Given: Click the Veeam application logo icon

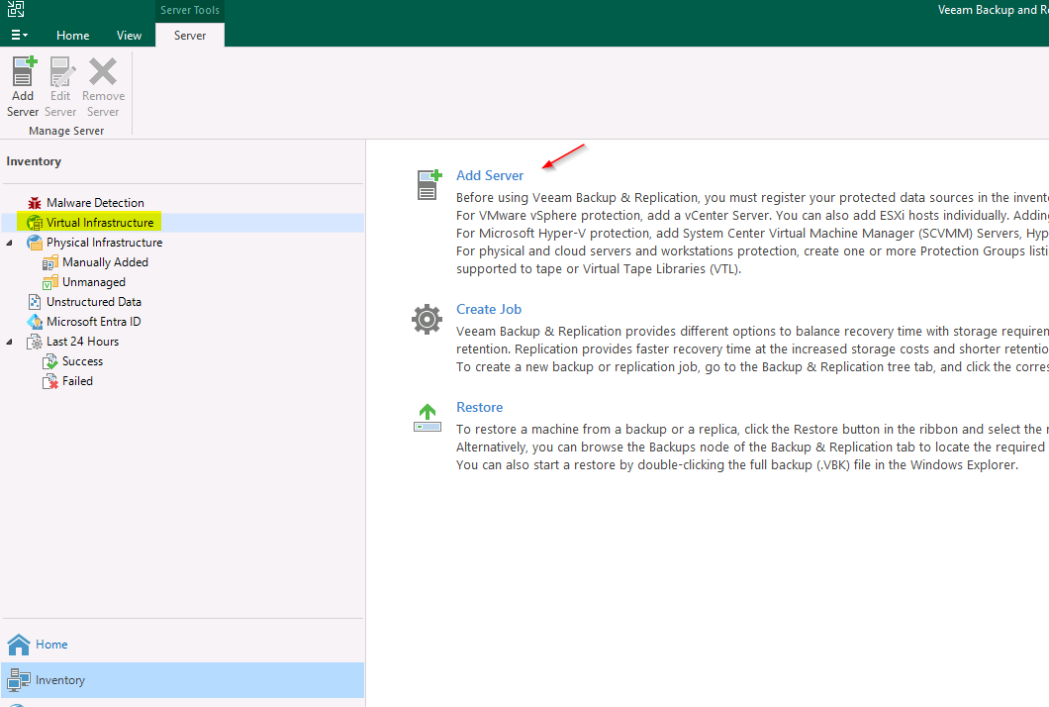Looking at the screenshot, I should pyautogui.click(x=15, y=9).
